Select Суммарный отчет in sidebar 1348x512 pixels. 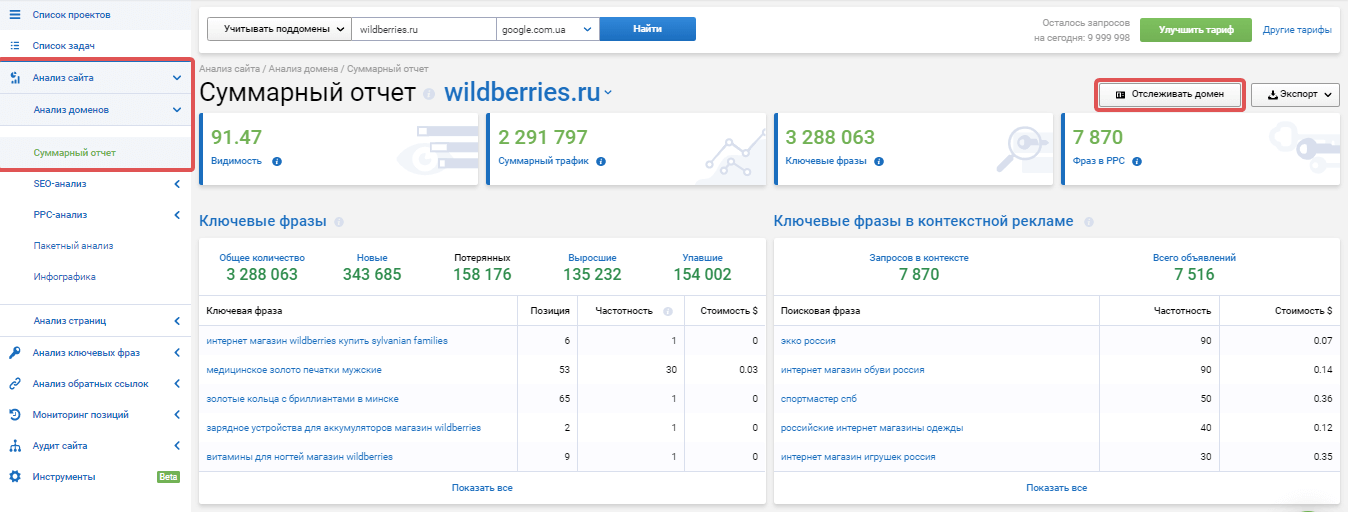[x=75, y=153]
